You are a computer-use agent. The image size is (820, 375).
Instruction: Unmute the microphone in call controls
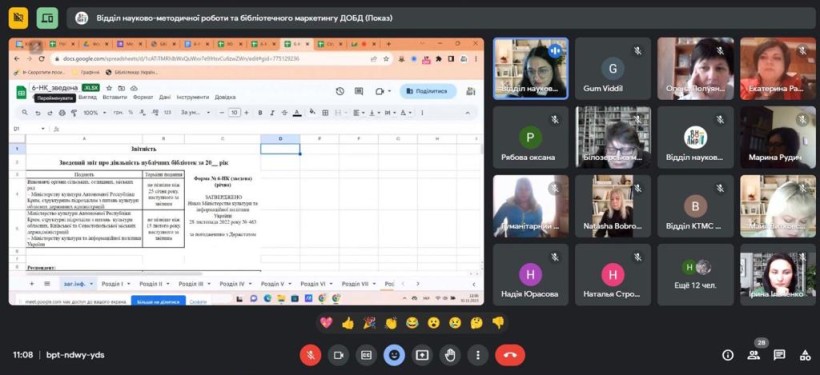pyautogui.click(x=310, y=355)
